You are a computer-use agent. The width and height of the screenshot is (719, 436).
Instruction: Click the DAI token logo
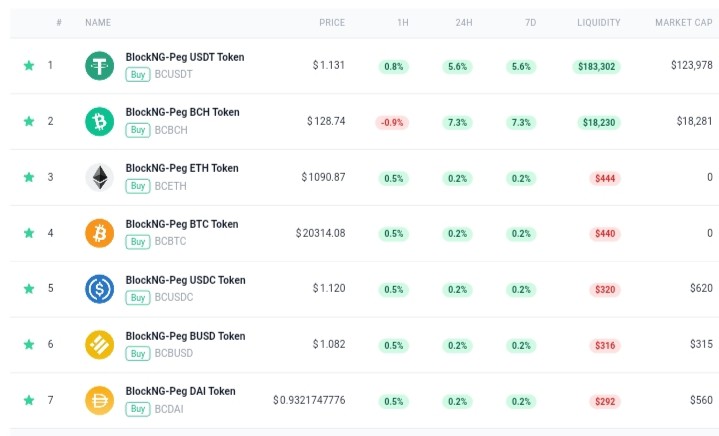click(x=100, y=400)
